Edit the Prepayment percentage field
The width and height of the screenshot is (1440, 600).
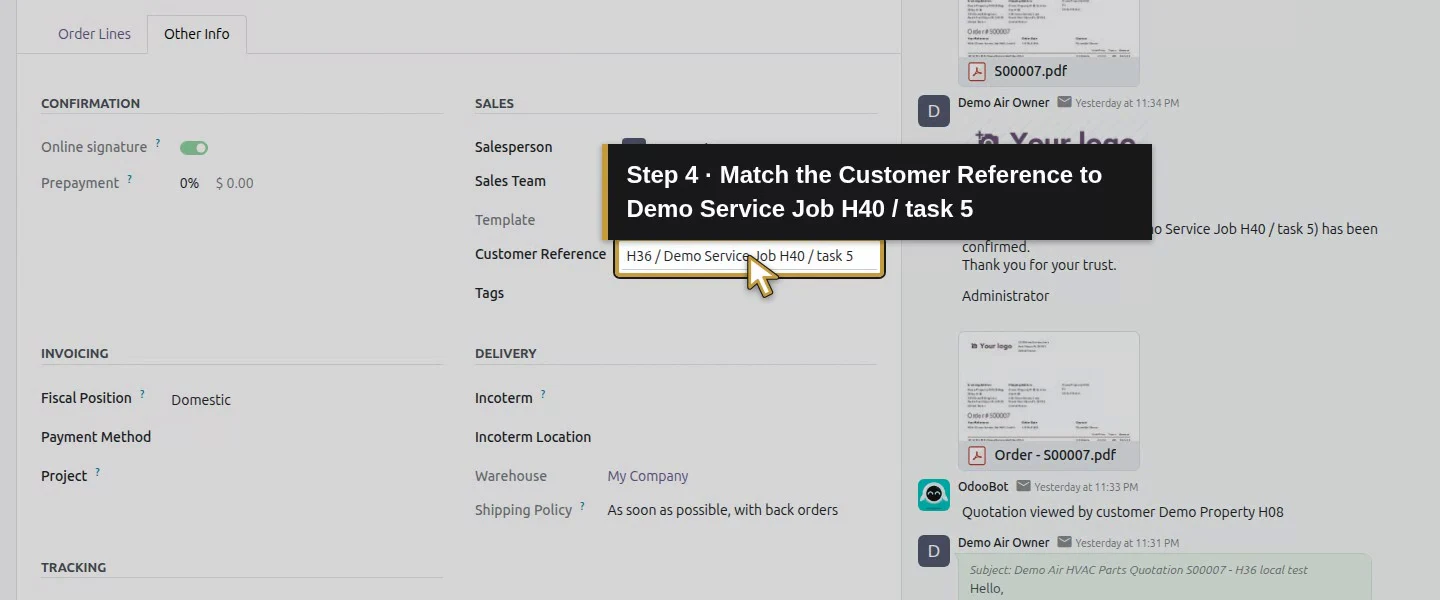(x=189, y=183)
